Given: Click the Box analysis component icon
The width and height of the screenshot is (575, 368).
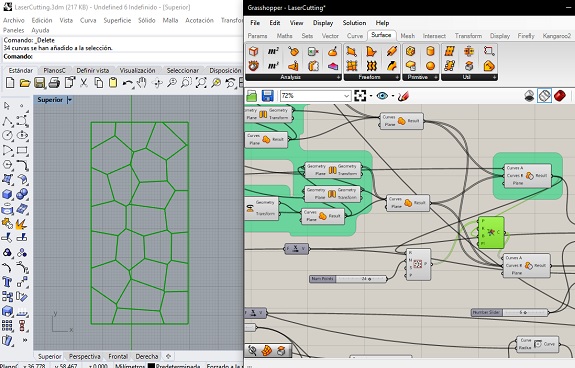Looking at the screenshot, I should tap(253, 51).
